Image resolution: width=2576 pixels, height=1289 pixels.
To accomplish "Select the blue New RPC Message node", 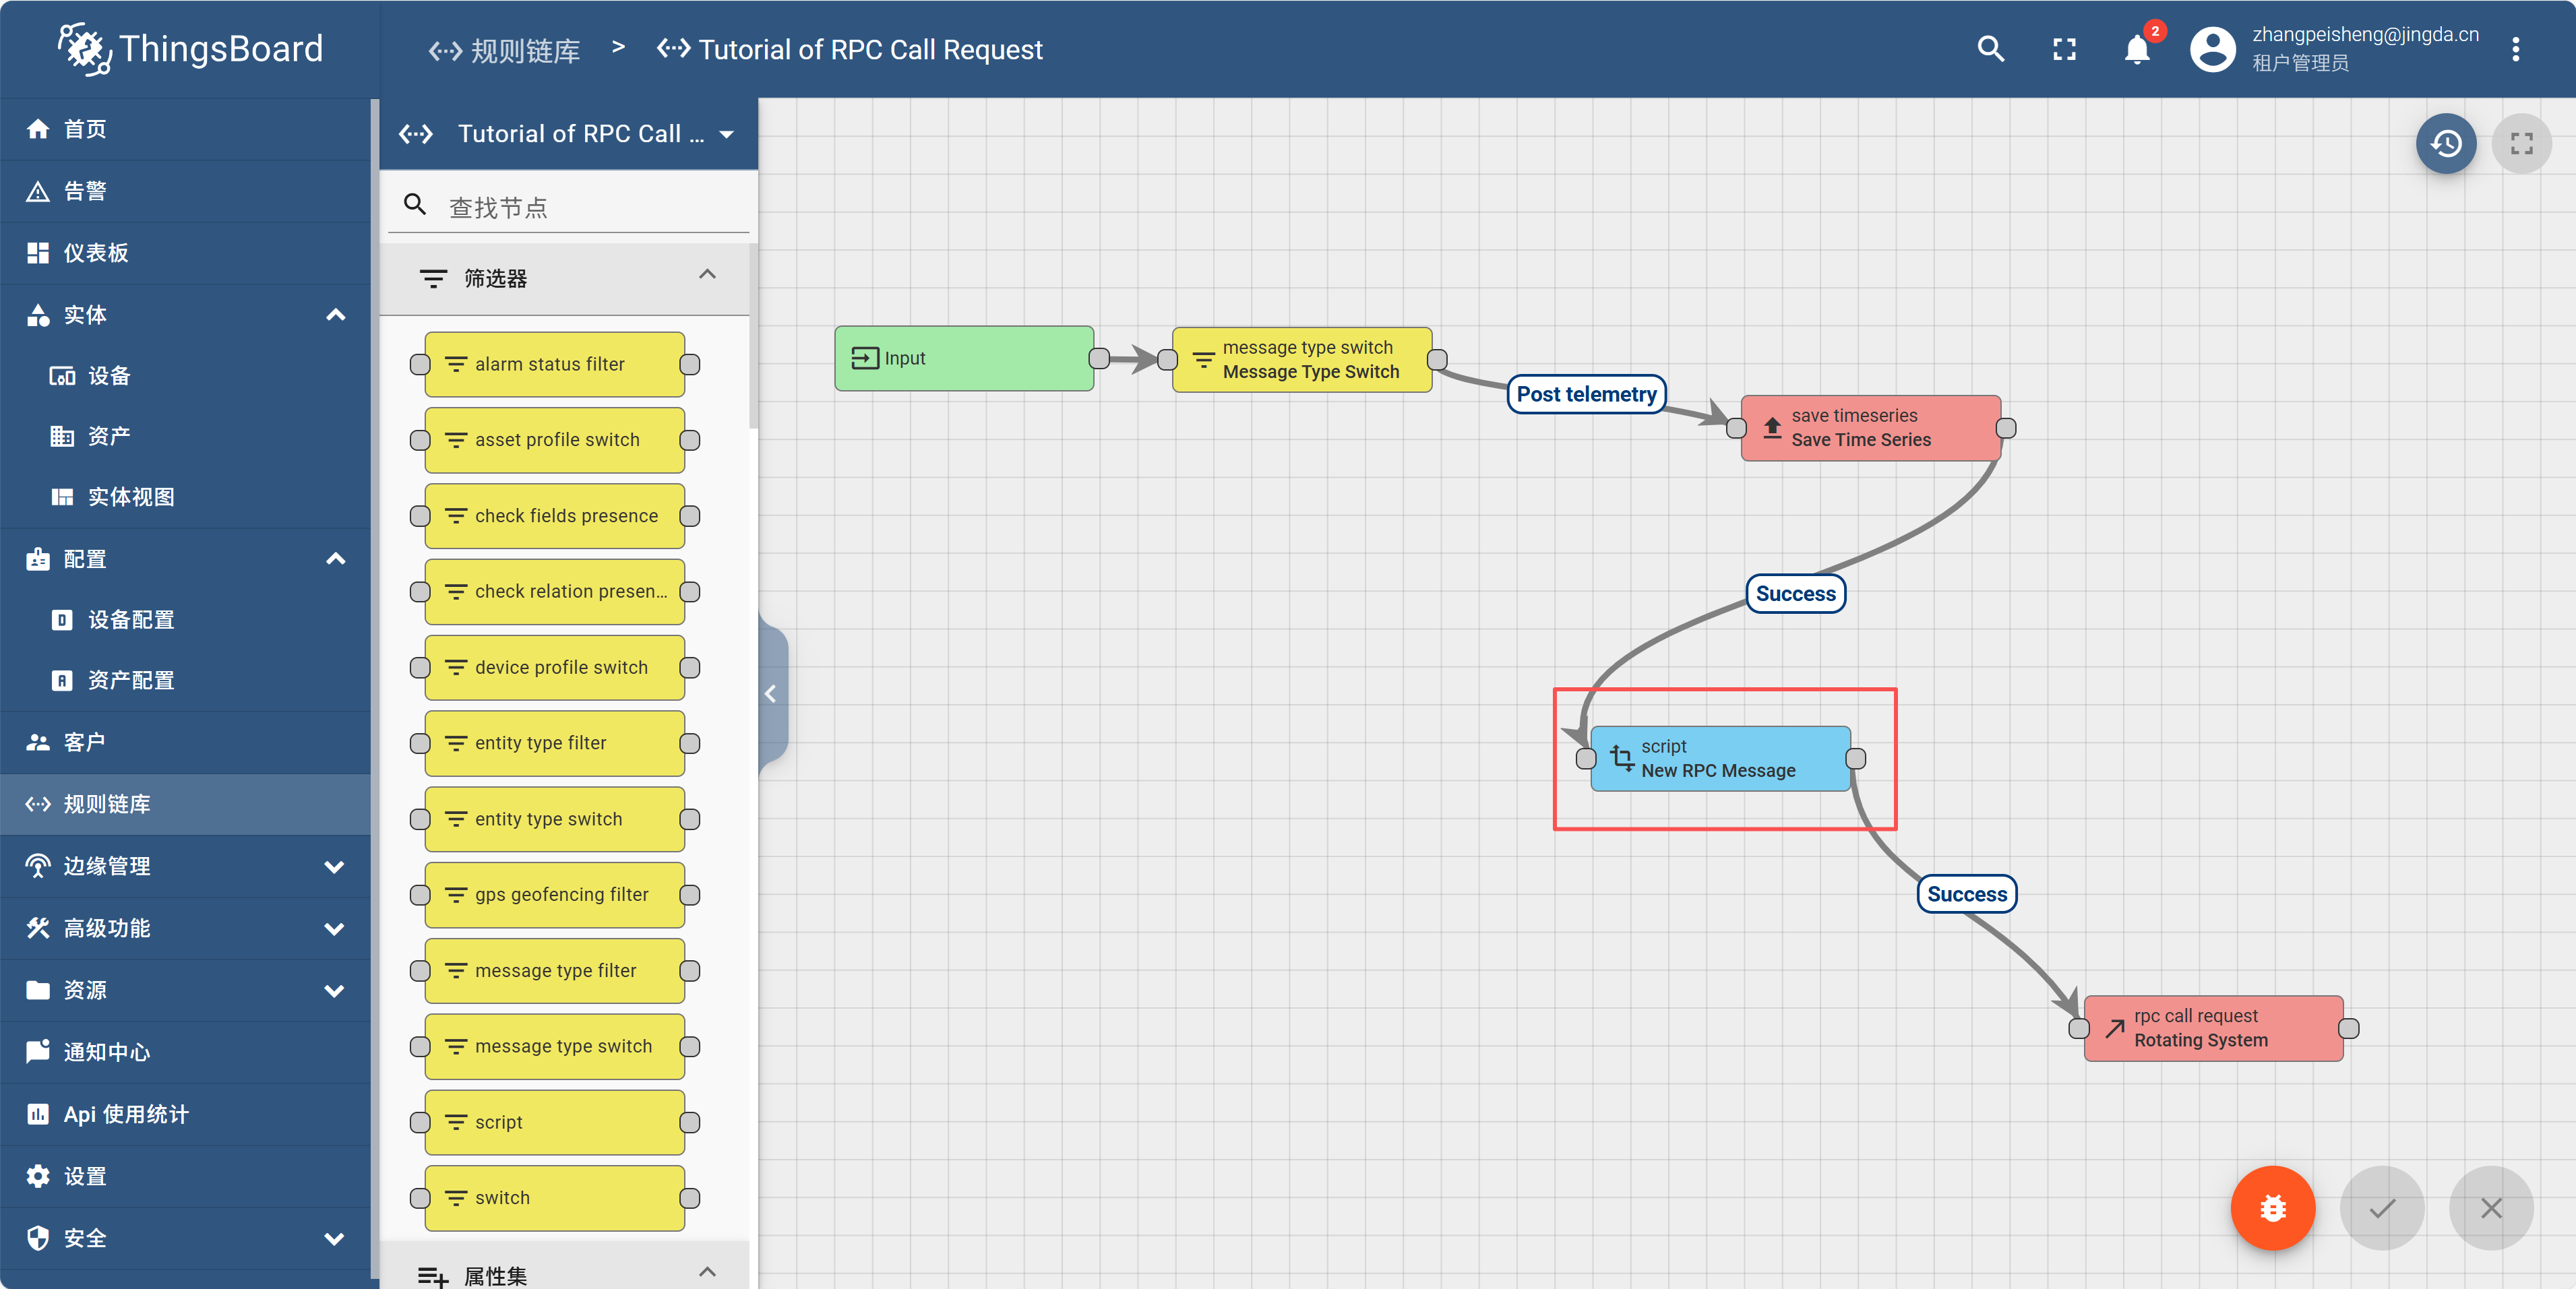I will pos(1720,759).
